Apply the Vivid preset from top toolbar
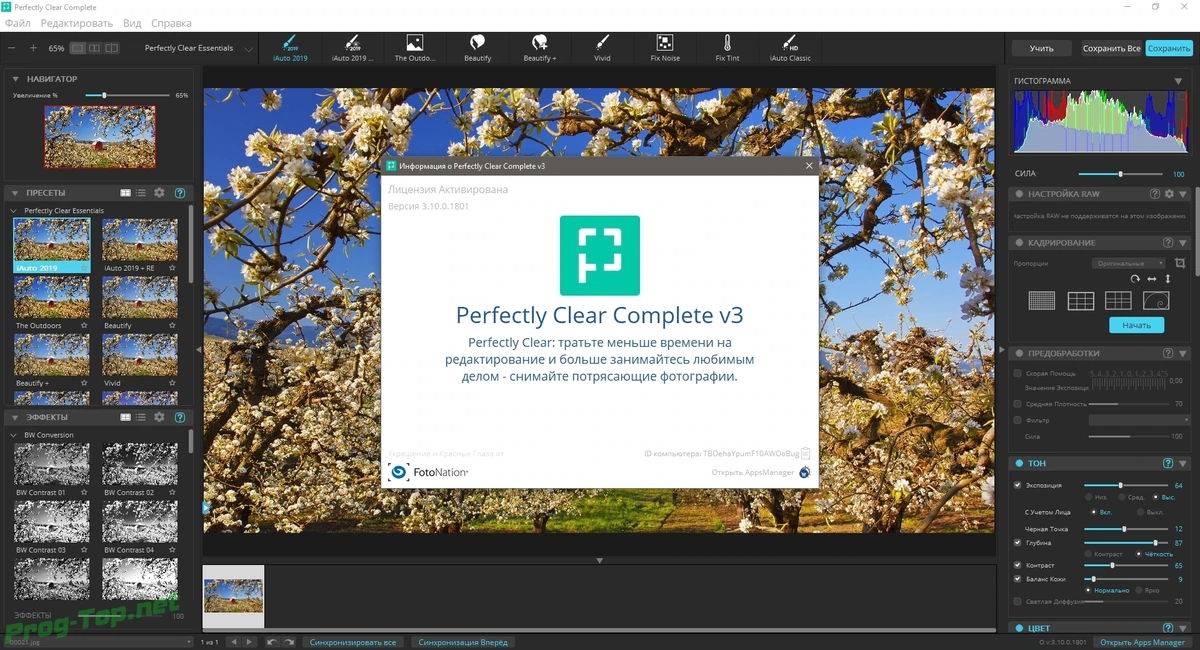This screenshot has width=1200, height=650. tap(602, 47)
